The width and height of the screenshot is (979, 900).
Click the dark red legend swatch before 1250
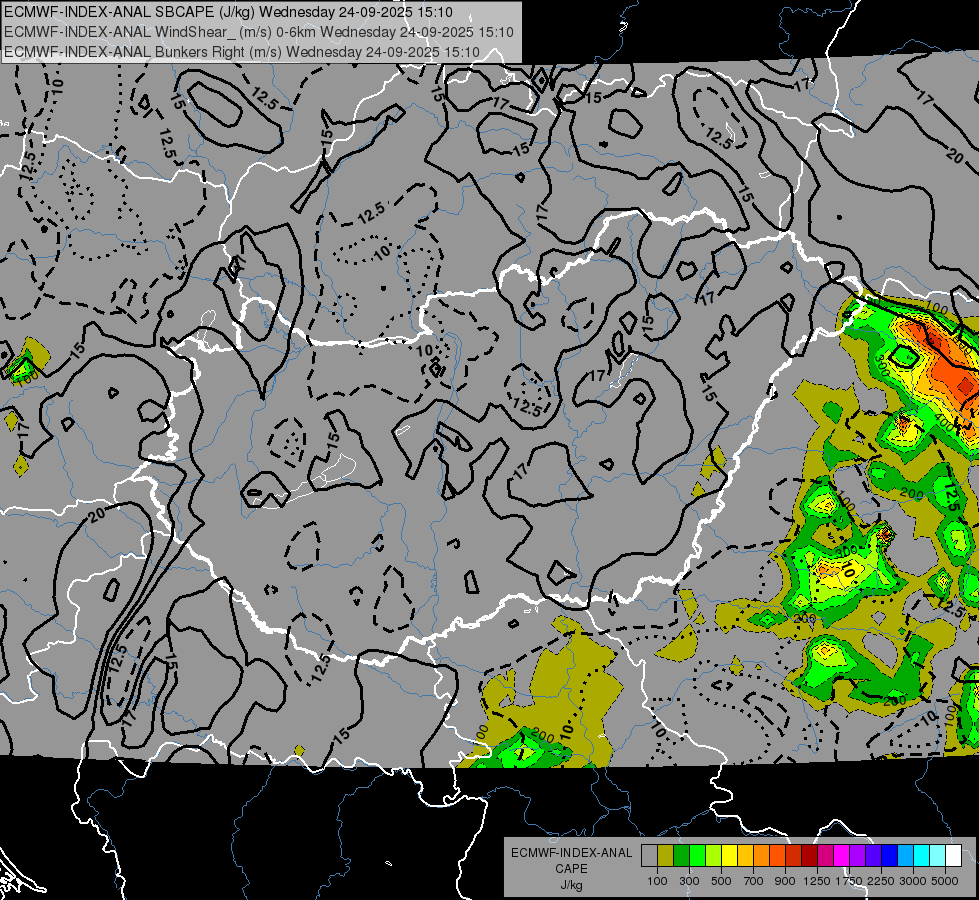click(810, 856)
